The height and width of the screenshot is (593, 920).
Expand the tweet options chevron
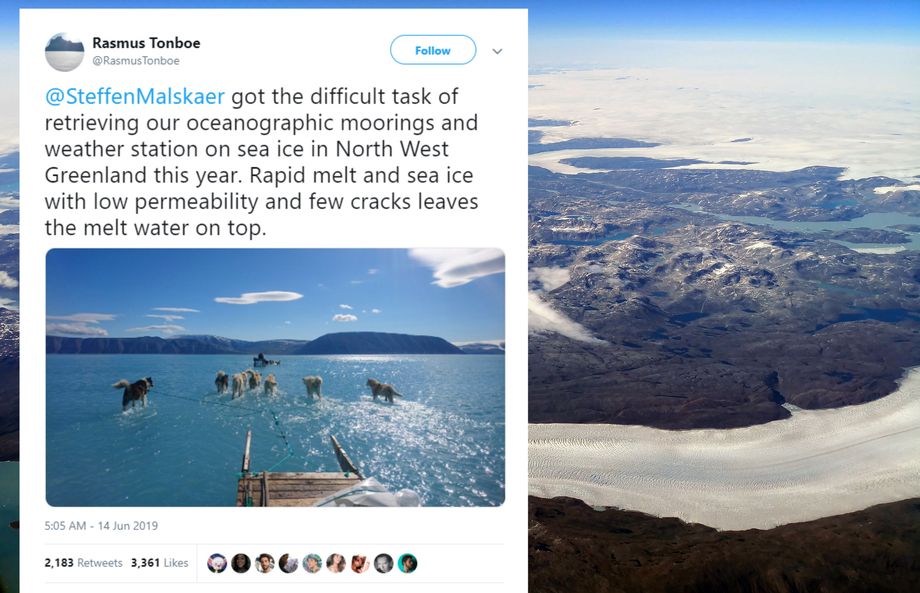[x=497, y=51]
